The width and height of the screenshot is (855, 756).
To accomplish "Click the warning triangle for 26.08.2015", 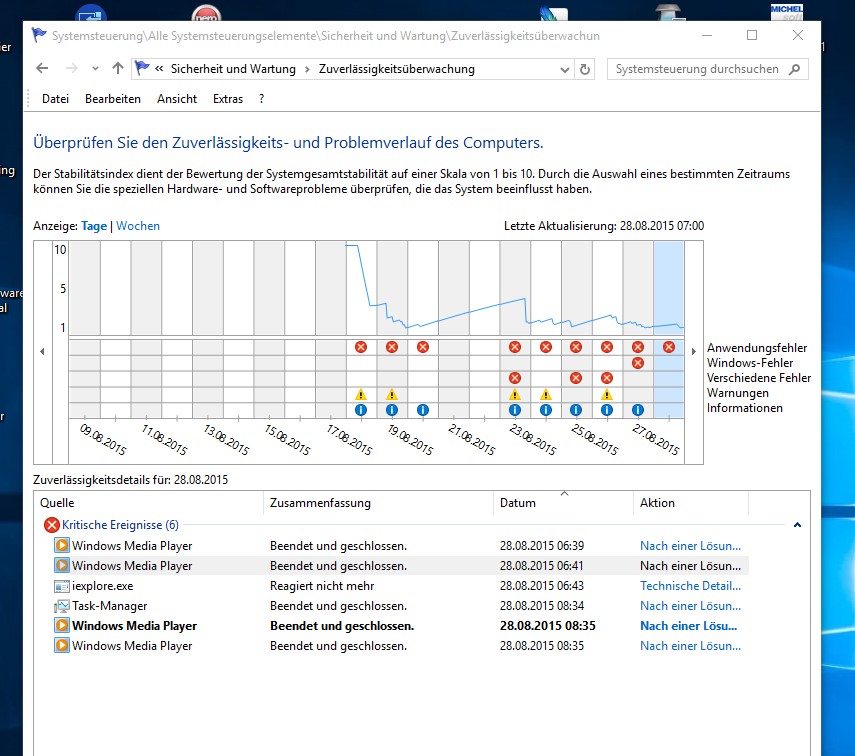I will click(607, 394).
